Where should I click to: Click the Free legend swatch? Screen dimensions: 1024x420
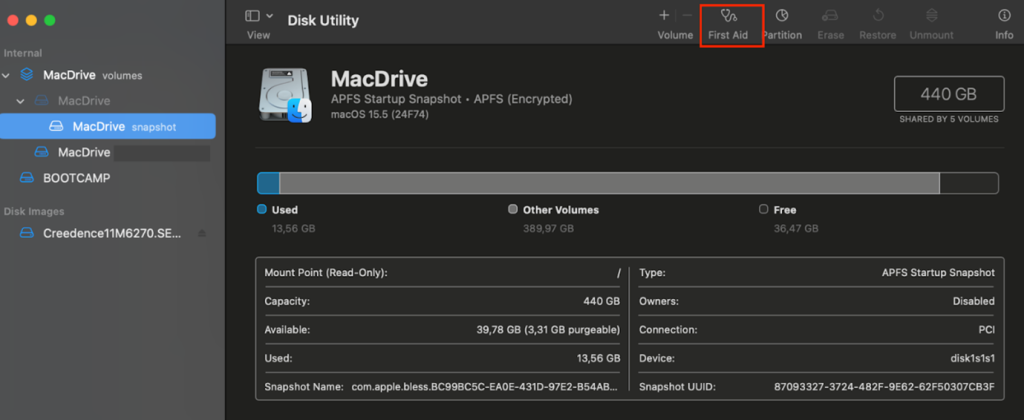coord(763,210)
